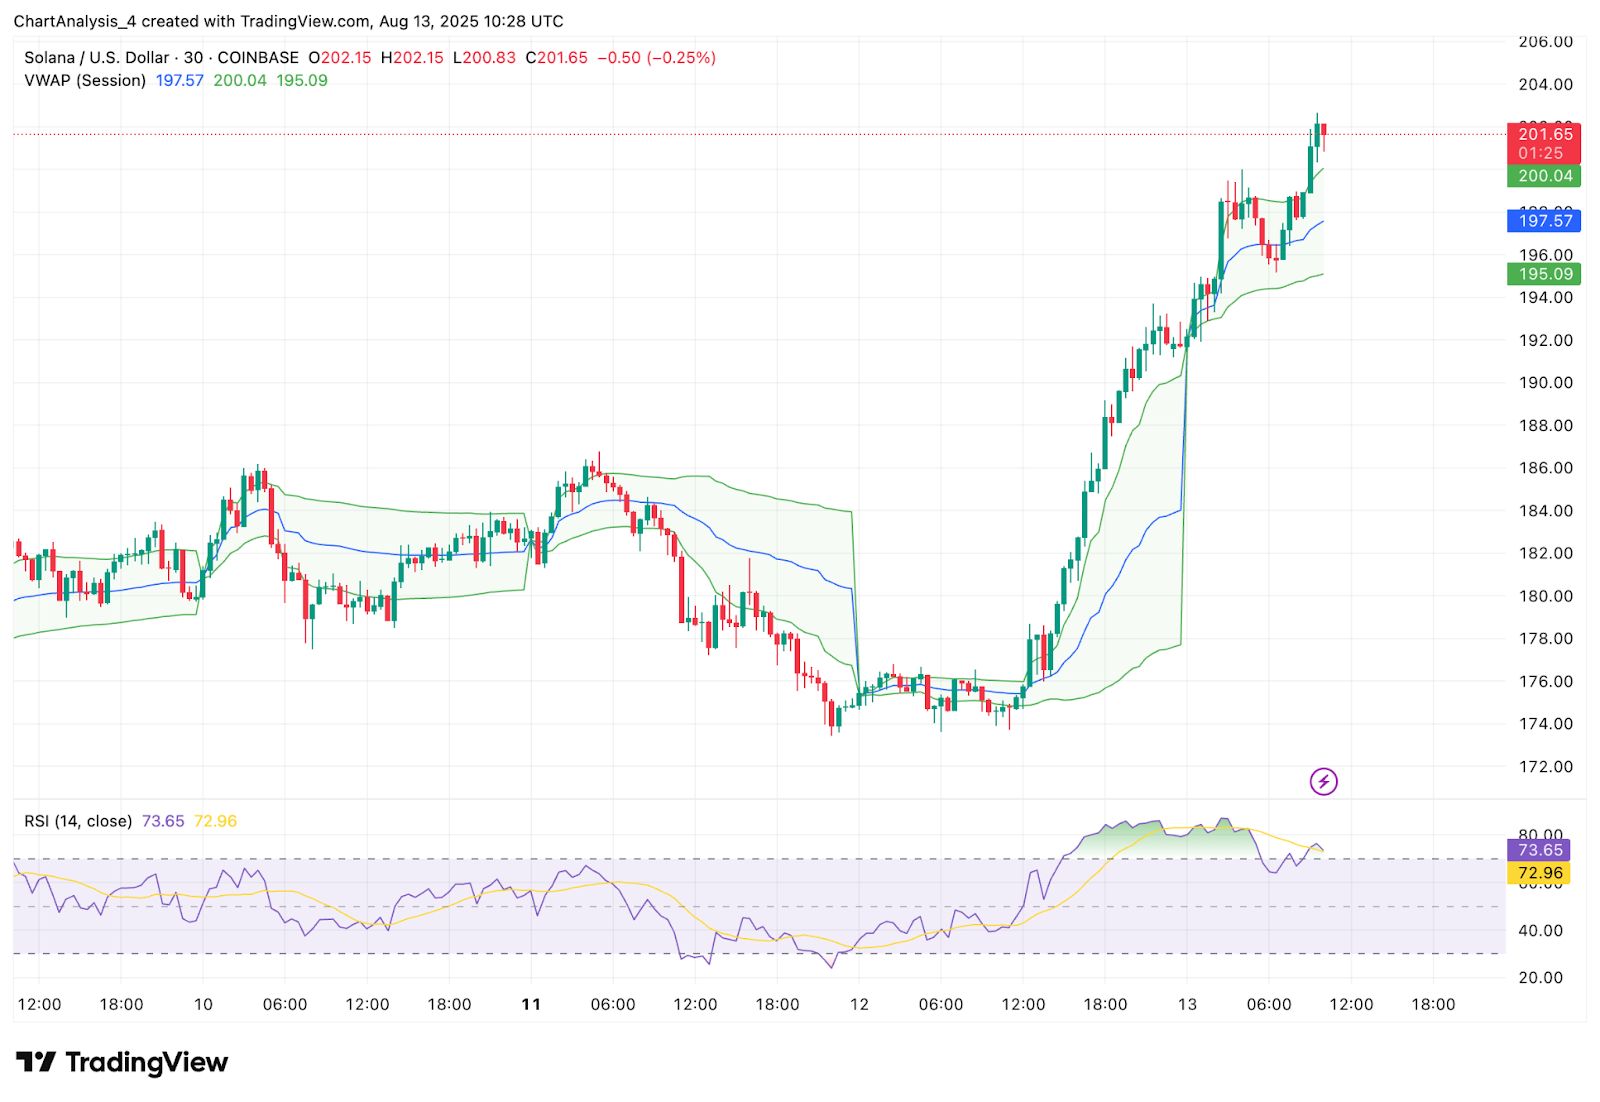Click the RSI 20.00 scale label
This screenshot has height=1102, width=1600.
[1540, 978]
